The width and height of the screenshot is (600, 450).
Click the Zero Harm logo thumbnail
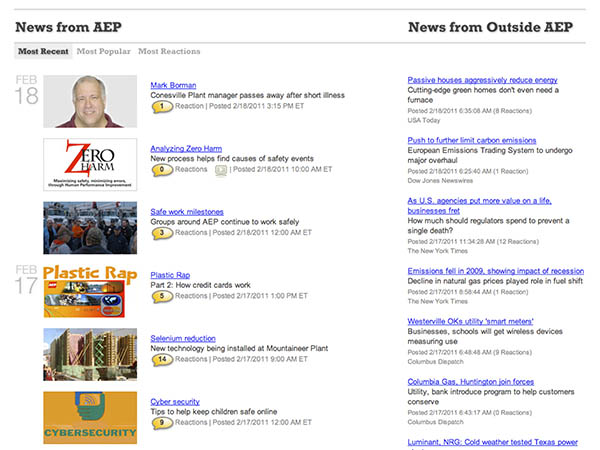click(x=90, y=165)
